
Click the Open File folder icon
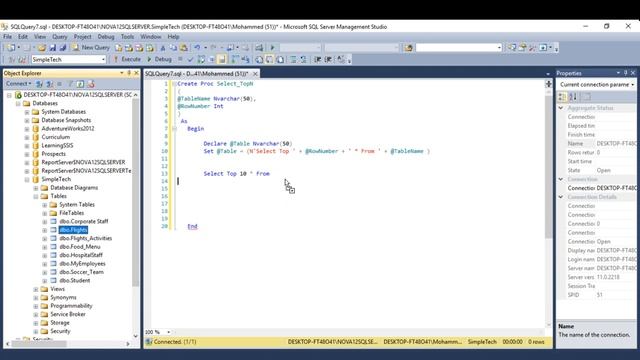click(x=42, y=48)
